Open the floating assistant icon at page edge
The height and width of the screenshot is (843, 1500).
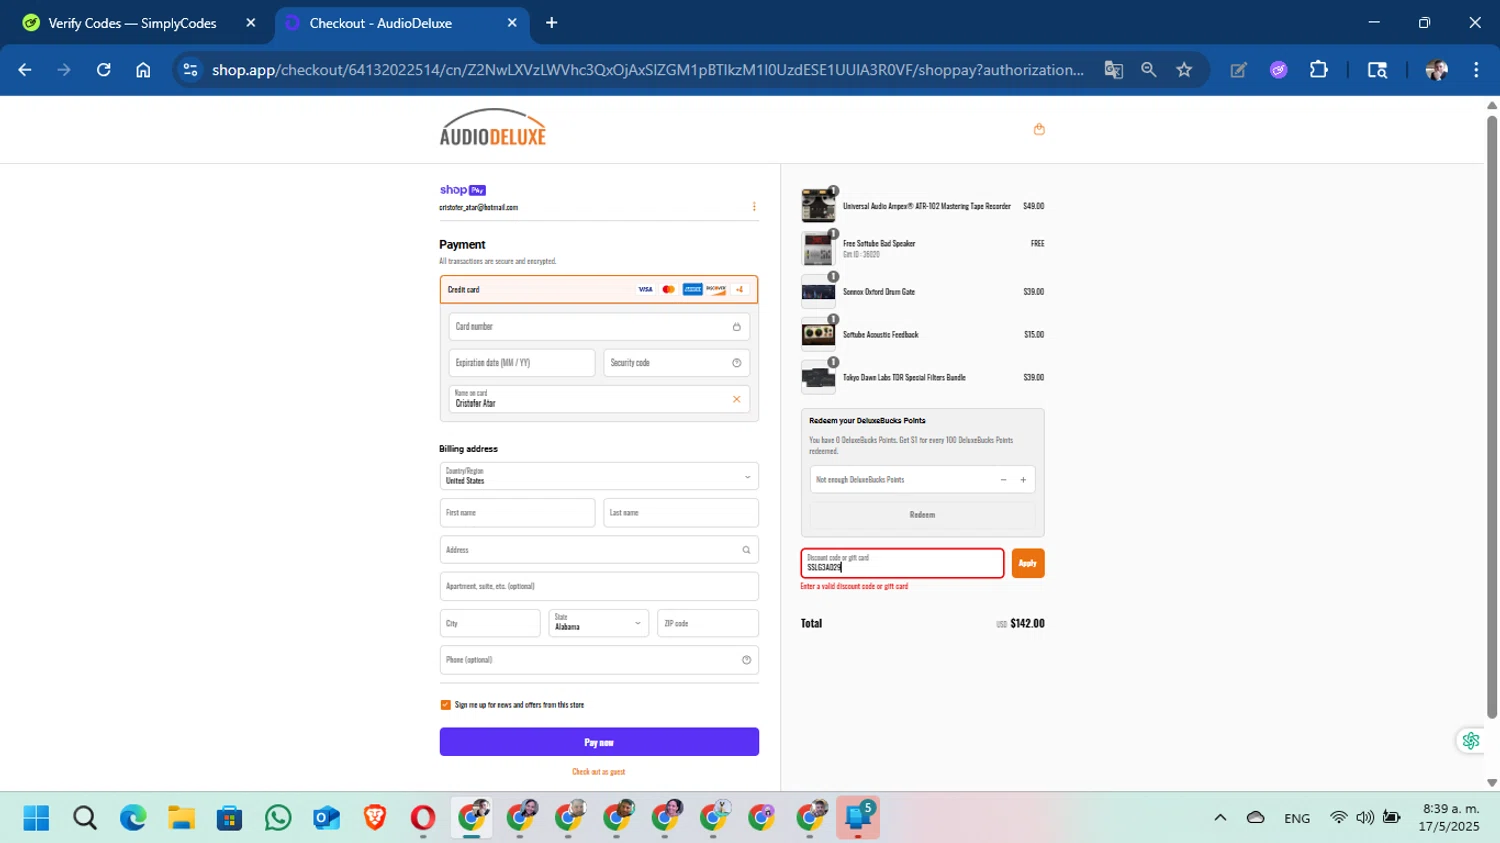[1470, 741]
